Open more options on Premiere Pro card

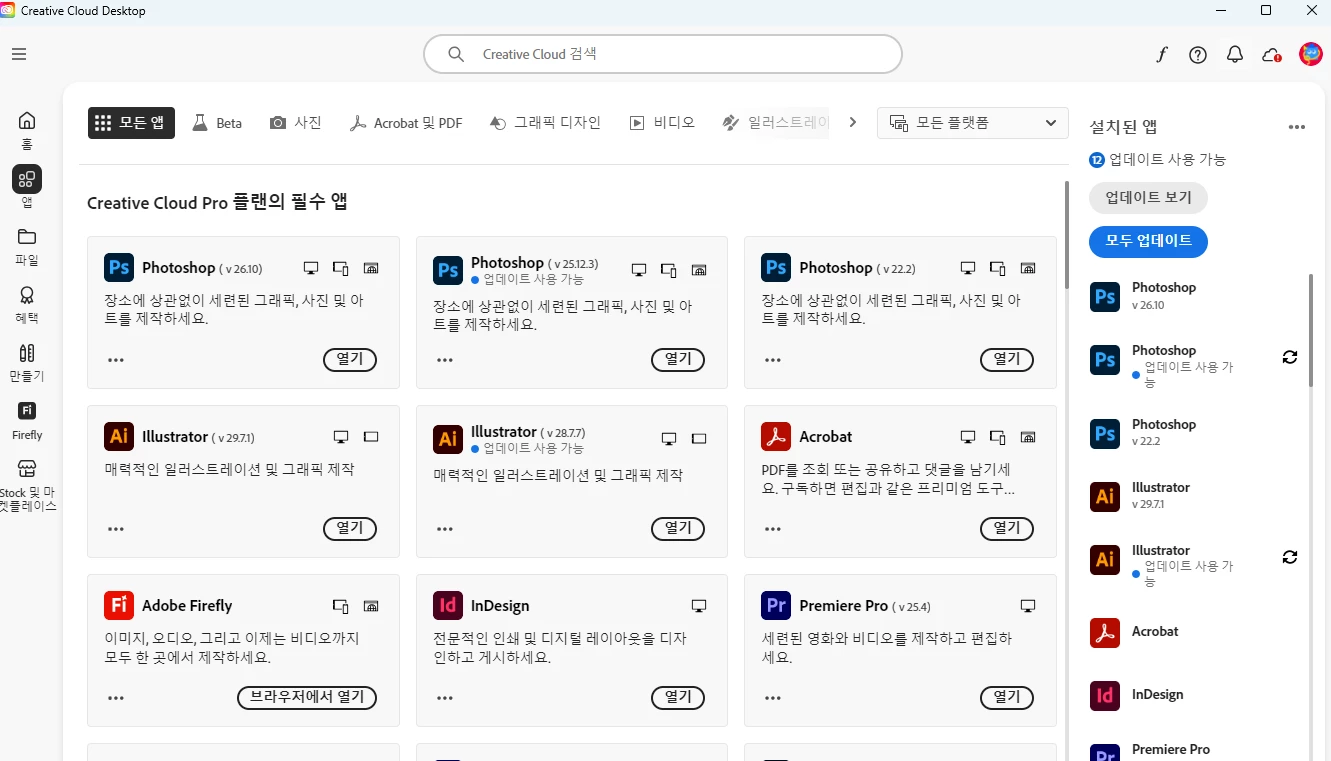pos(773,698)
